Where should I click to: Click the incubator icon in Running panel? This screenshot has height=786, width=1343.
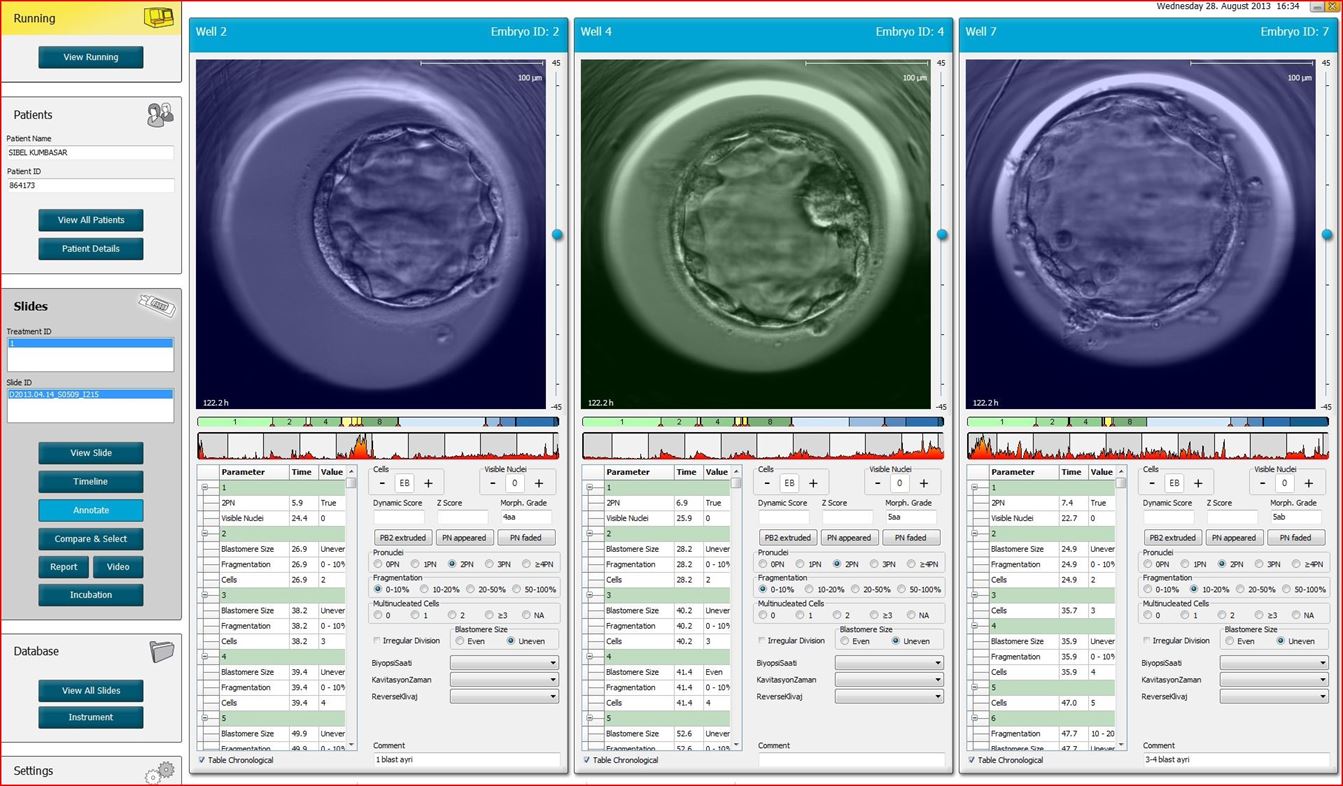tap(158, 17)
